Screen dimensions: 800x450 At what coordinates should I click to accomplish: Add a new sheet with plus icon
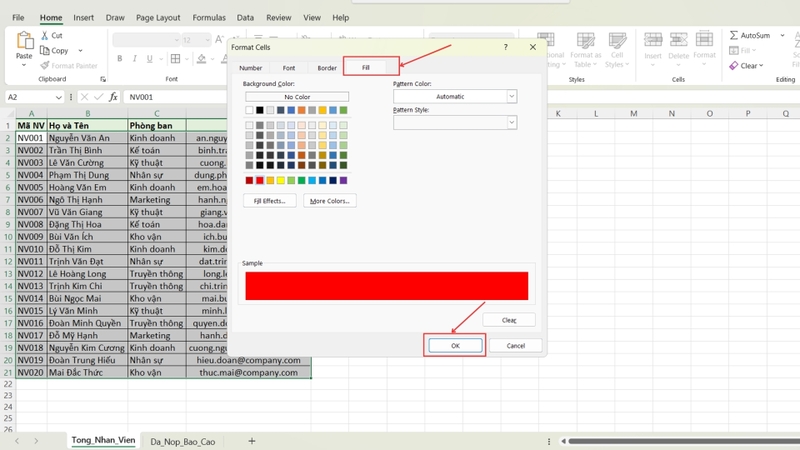(x=252, y=441)
